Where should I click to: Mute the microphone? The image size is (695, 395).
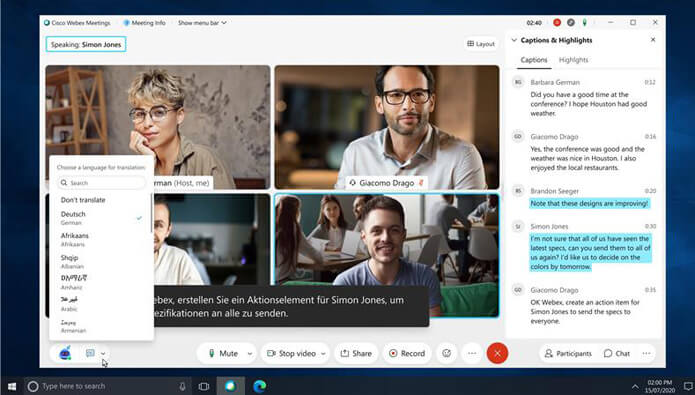click(223, 353)
